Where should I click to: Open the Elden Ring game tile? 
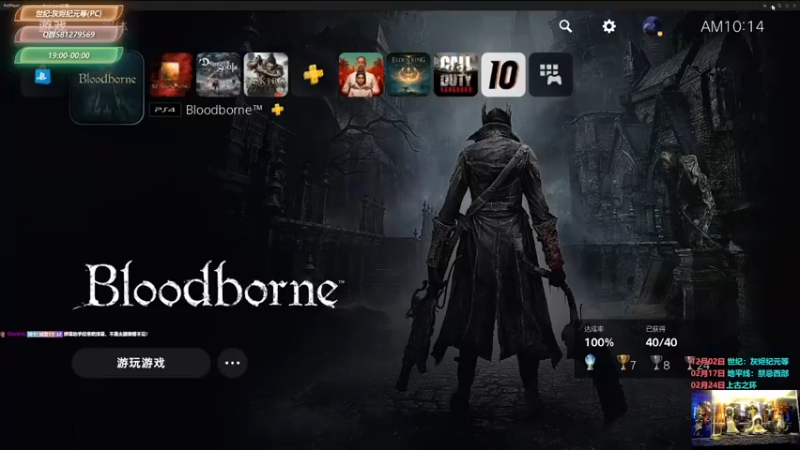(408, 74)
